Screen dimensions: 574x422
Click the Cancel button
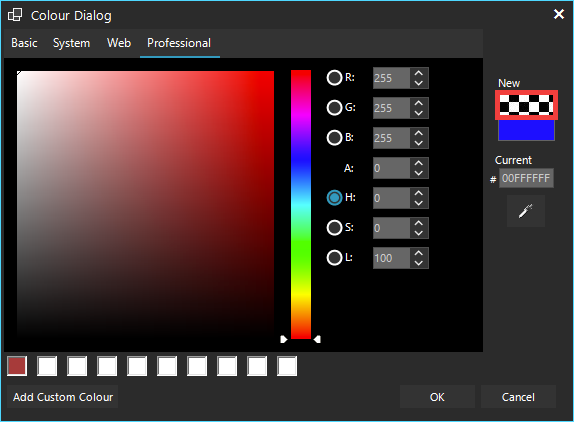(518, 397)
